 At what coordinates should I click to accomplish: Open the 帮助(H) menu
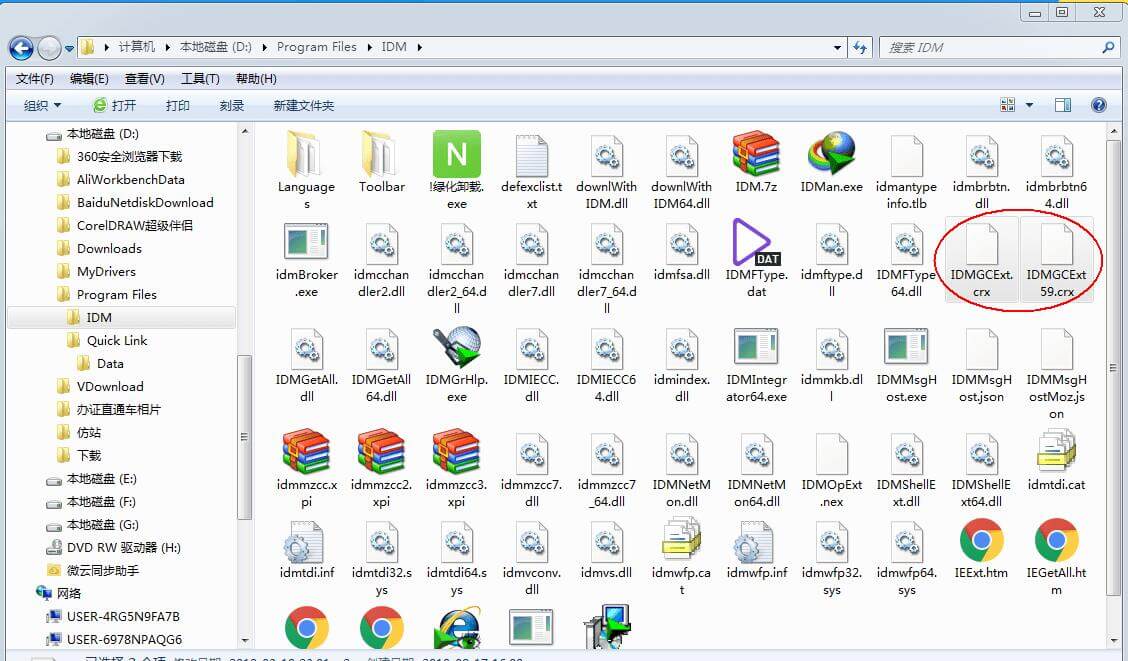point(256,78)
